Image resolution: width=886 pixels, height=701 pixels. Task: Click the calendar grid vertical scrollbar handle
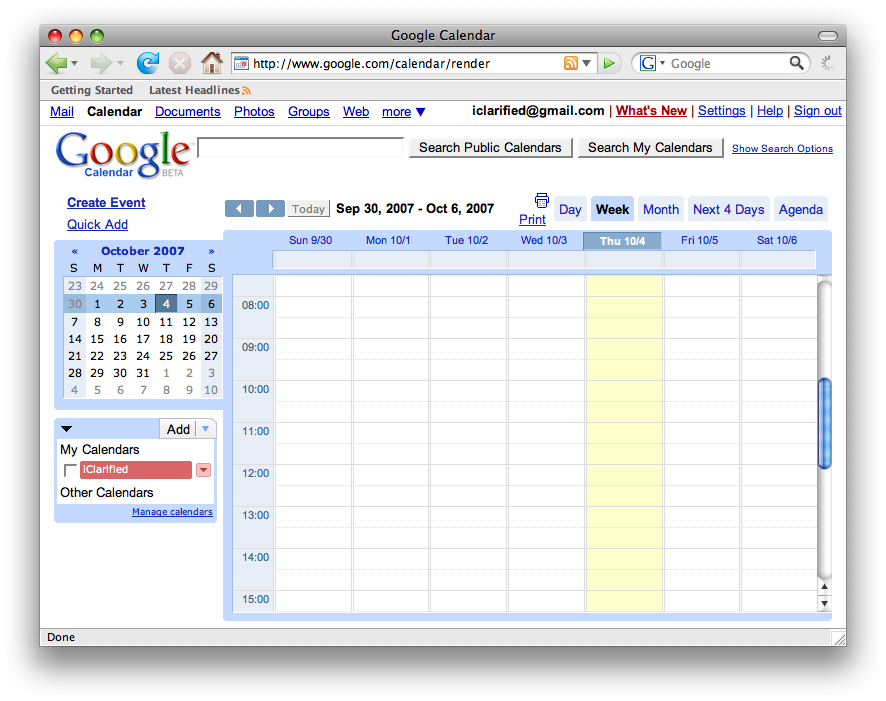pos(824,423)
